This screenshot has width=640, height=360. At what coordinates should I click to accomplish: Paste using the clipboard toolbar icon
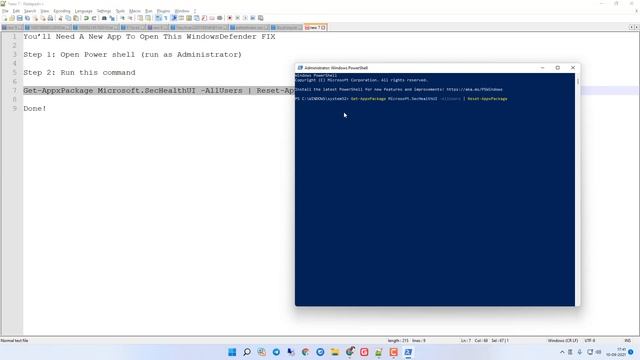pyautogui.click(x=76, y=18)
